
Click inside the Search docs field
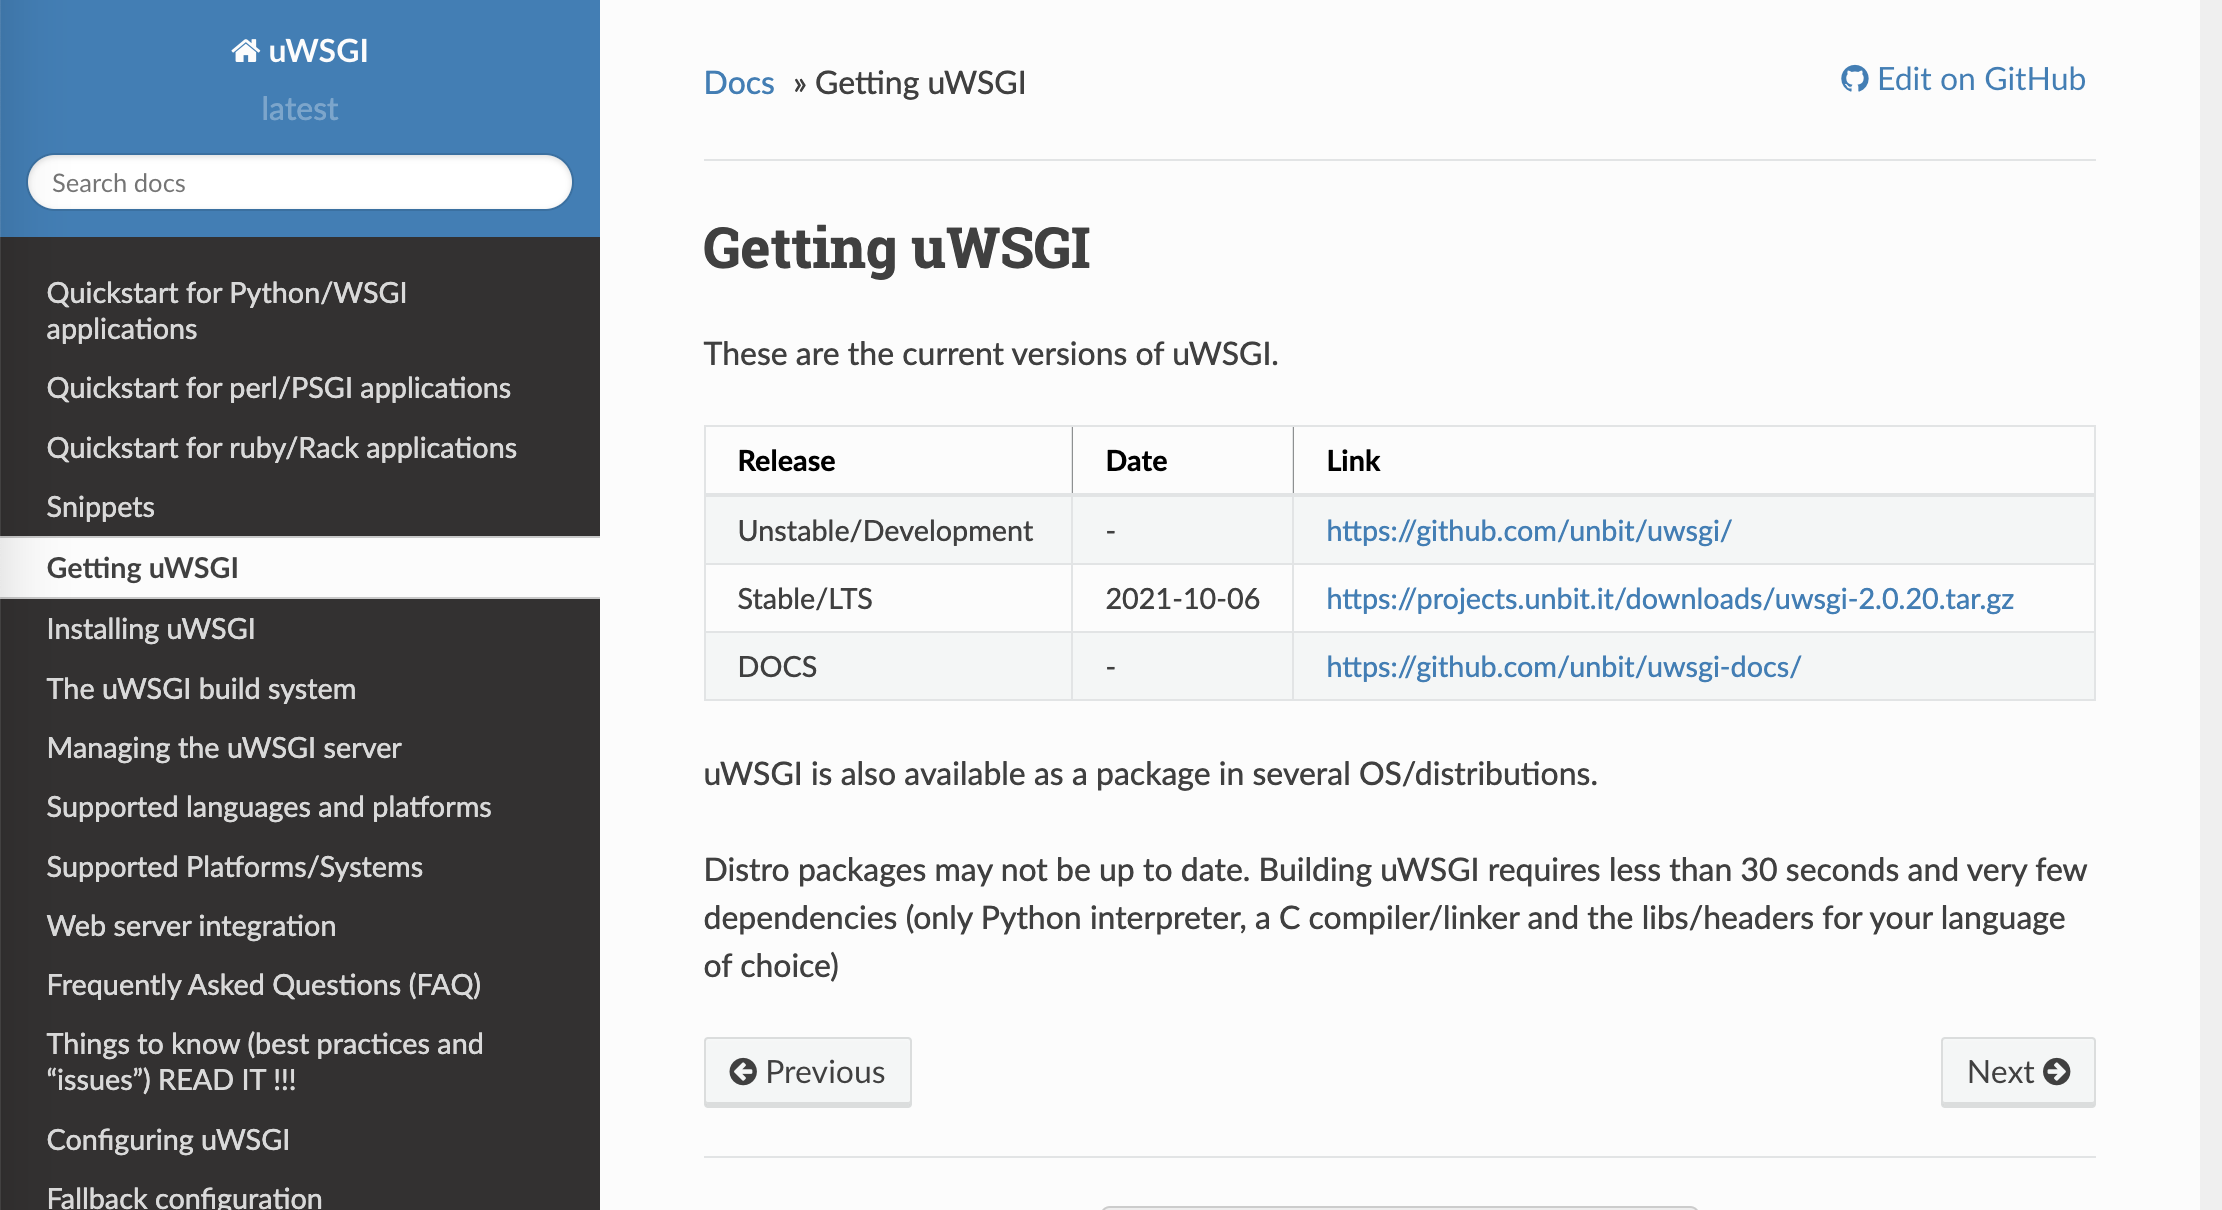299,182
